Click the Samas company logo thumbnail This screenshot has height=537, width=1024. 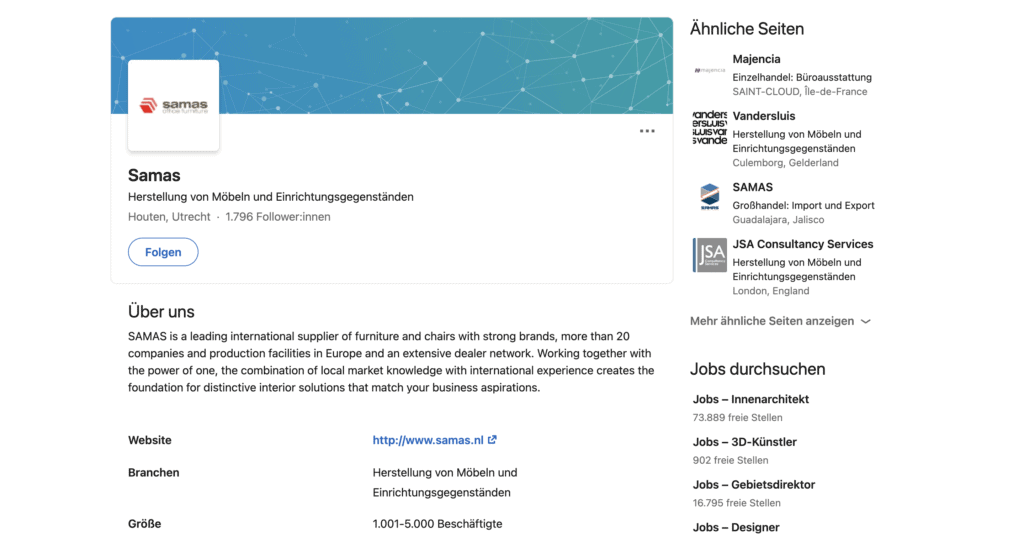click(x=174, y=105)
